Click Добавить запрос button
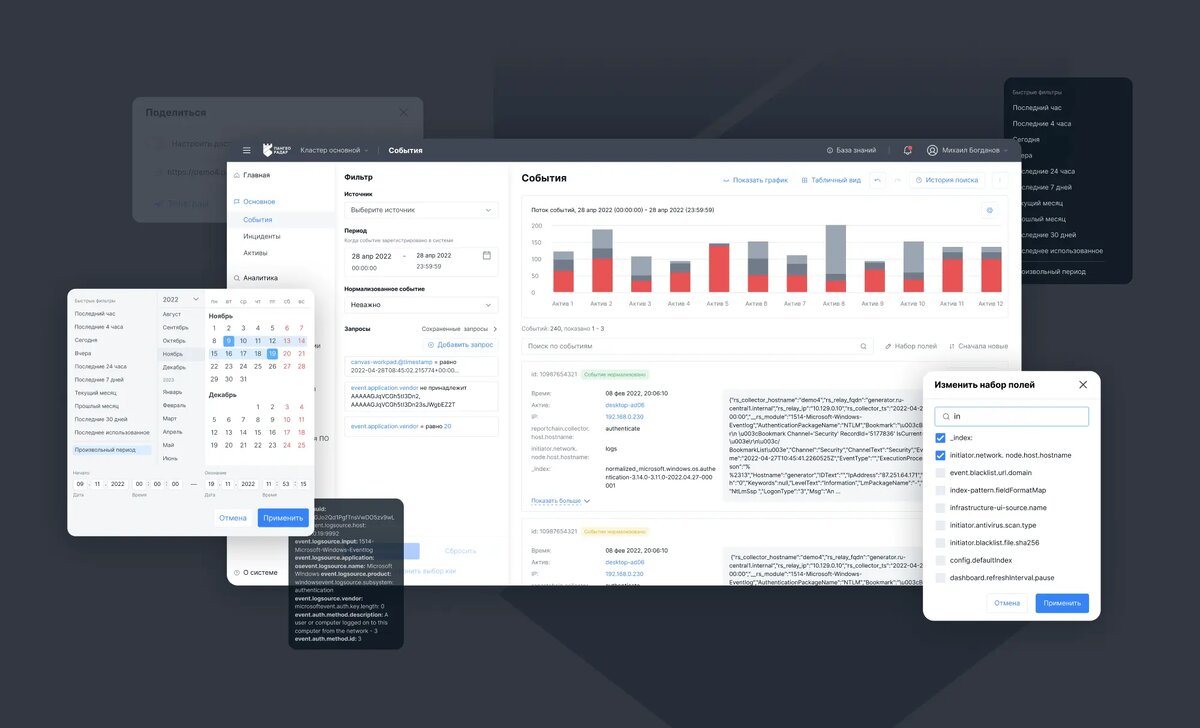The image size is (1200, 728). 460,344
